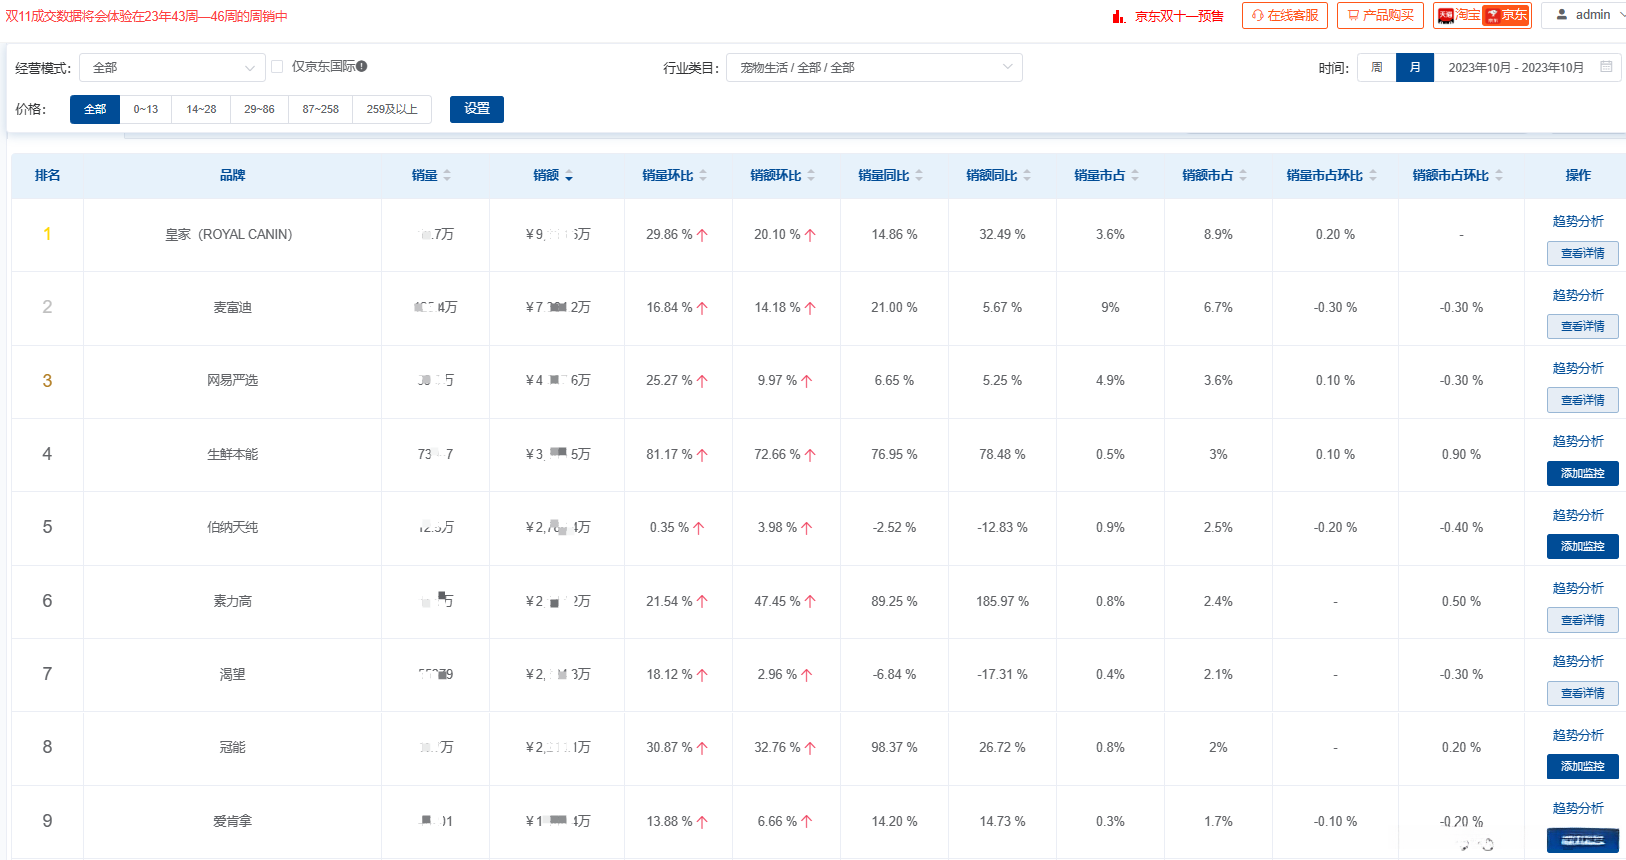Open 趋势分析 for 生鲜本能
This screenshot has width=1626, height=860.
(1578, 441)
